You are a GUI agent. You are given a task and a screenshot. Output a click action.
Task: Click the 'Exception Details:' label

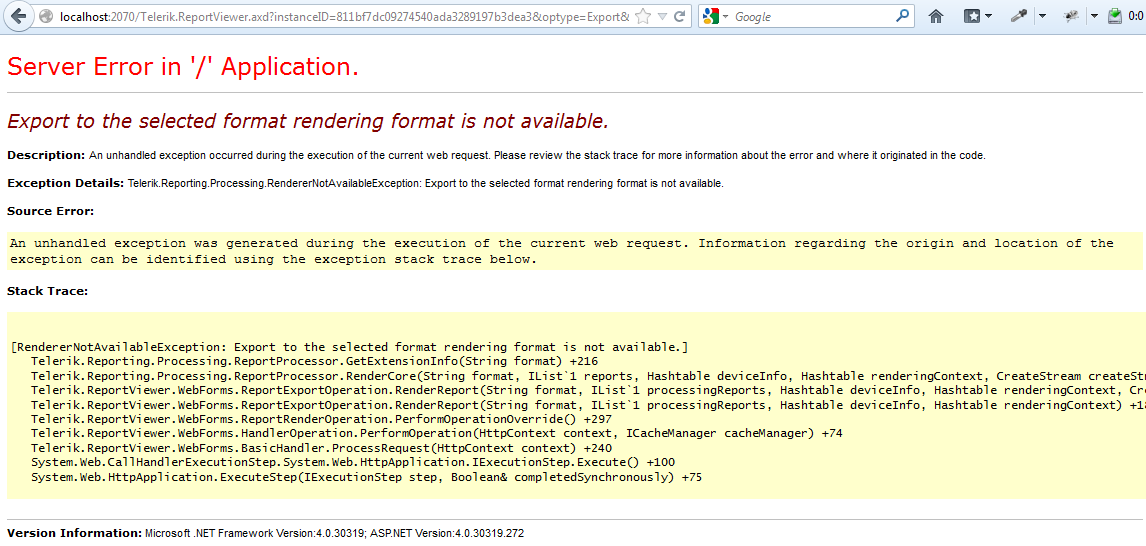(65, 183)
